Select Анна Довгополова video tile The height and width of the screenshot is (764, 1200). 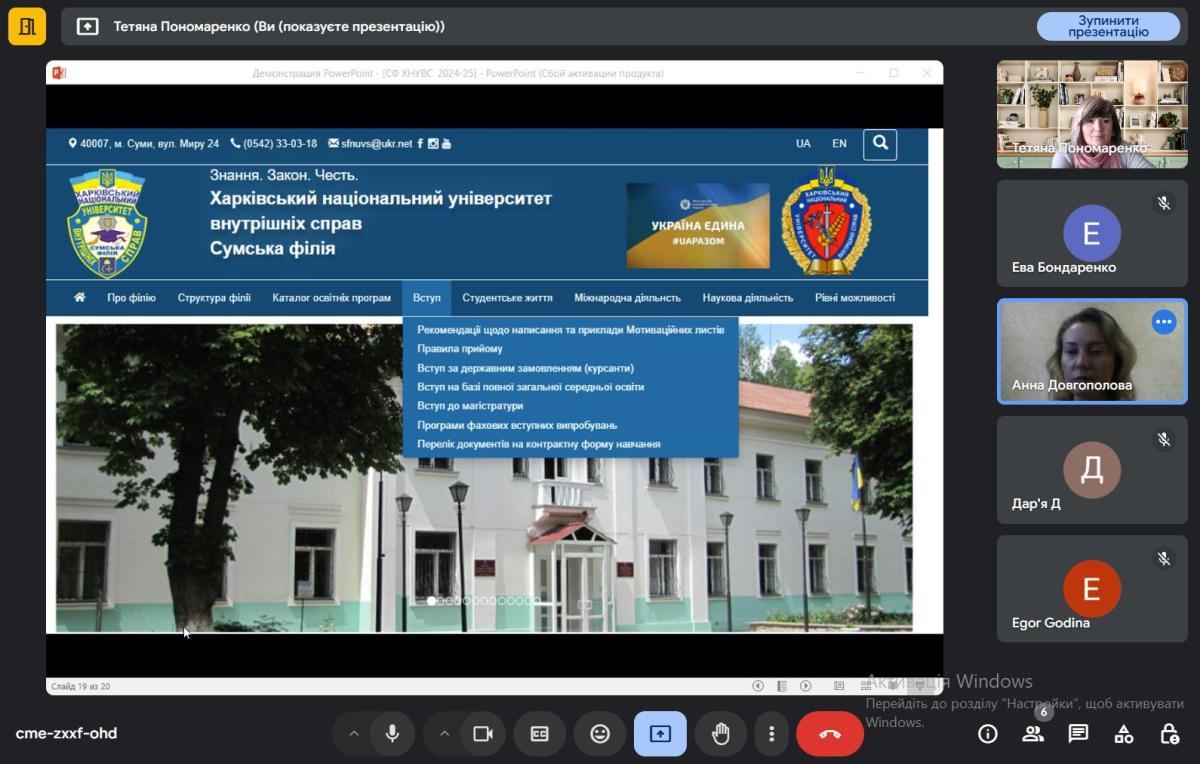(1092, 351)
